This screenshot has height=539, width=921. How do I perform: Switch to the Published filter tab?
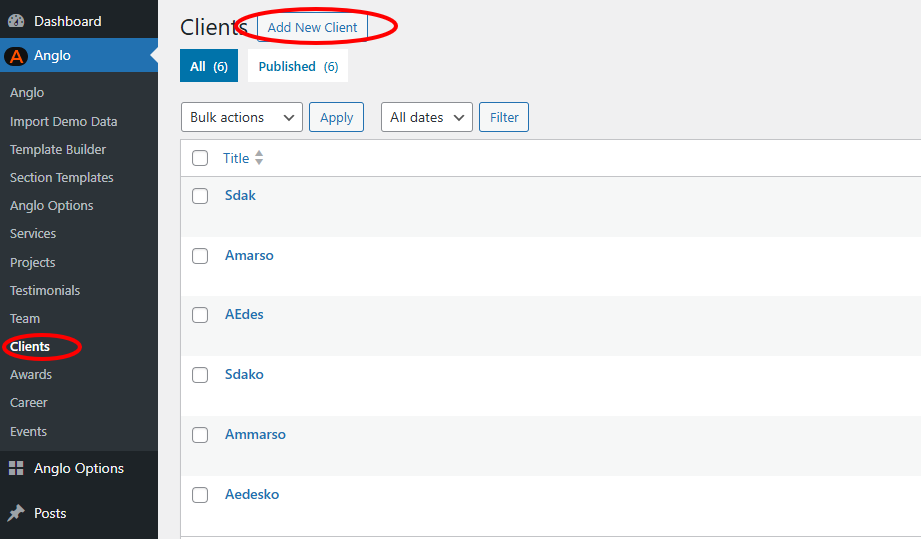click(x=297, y=66)
